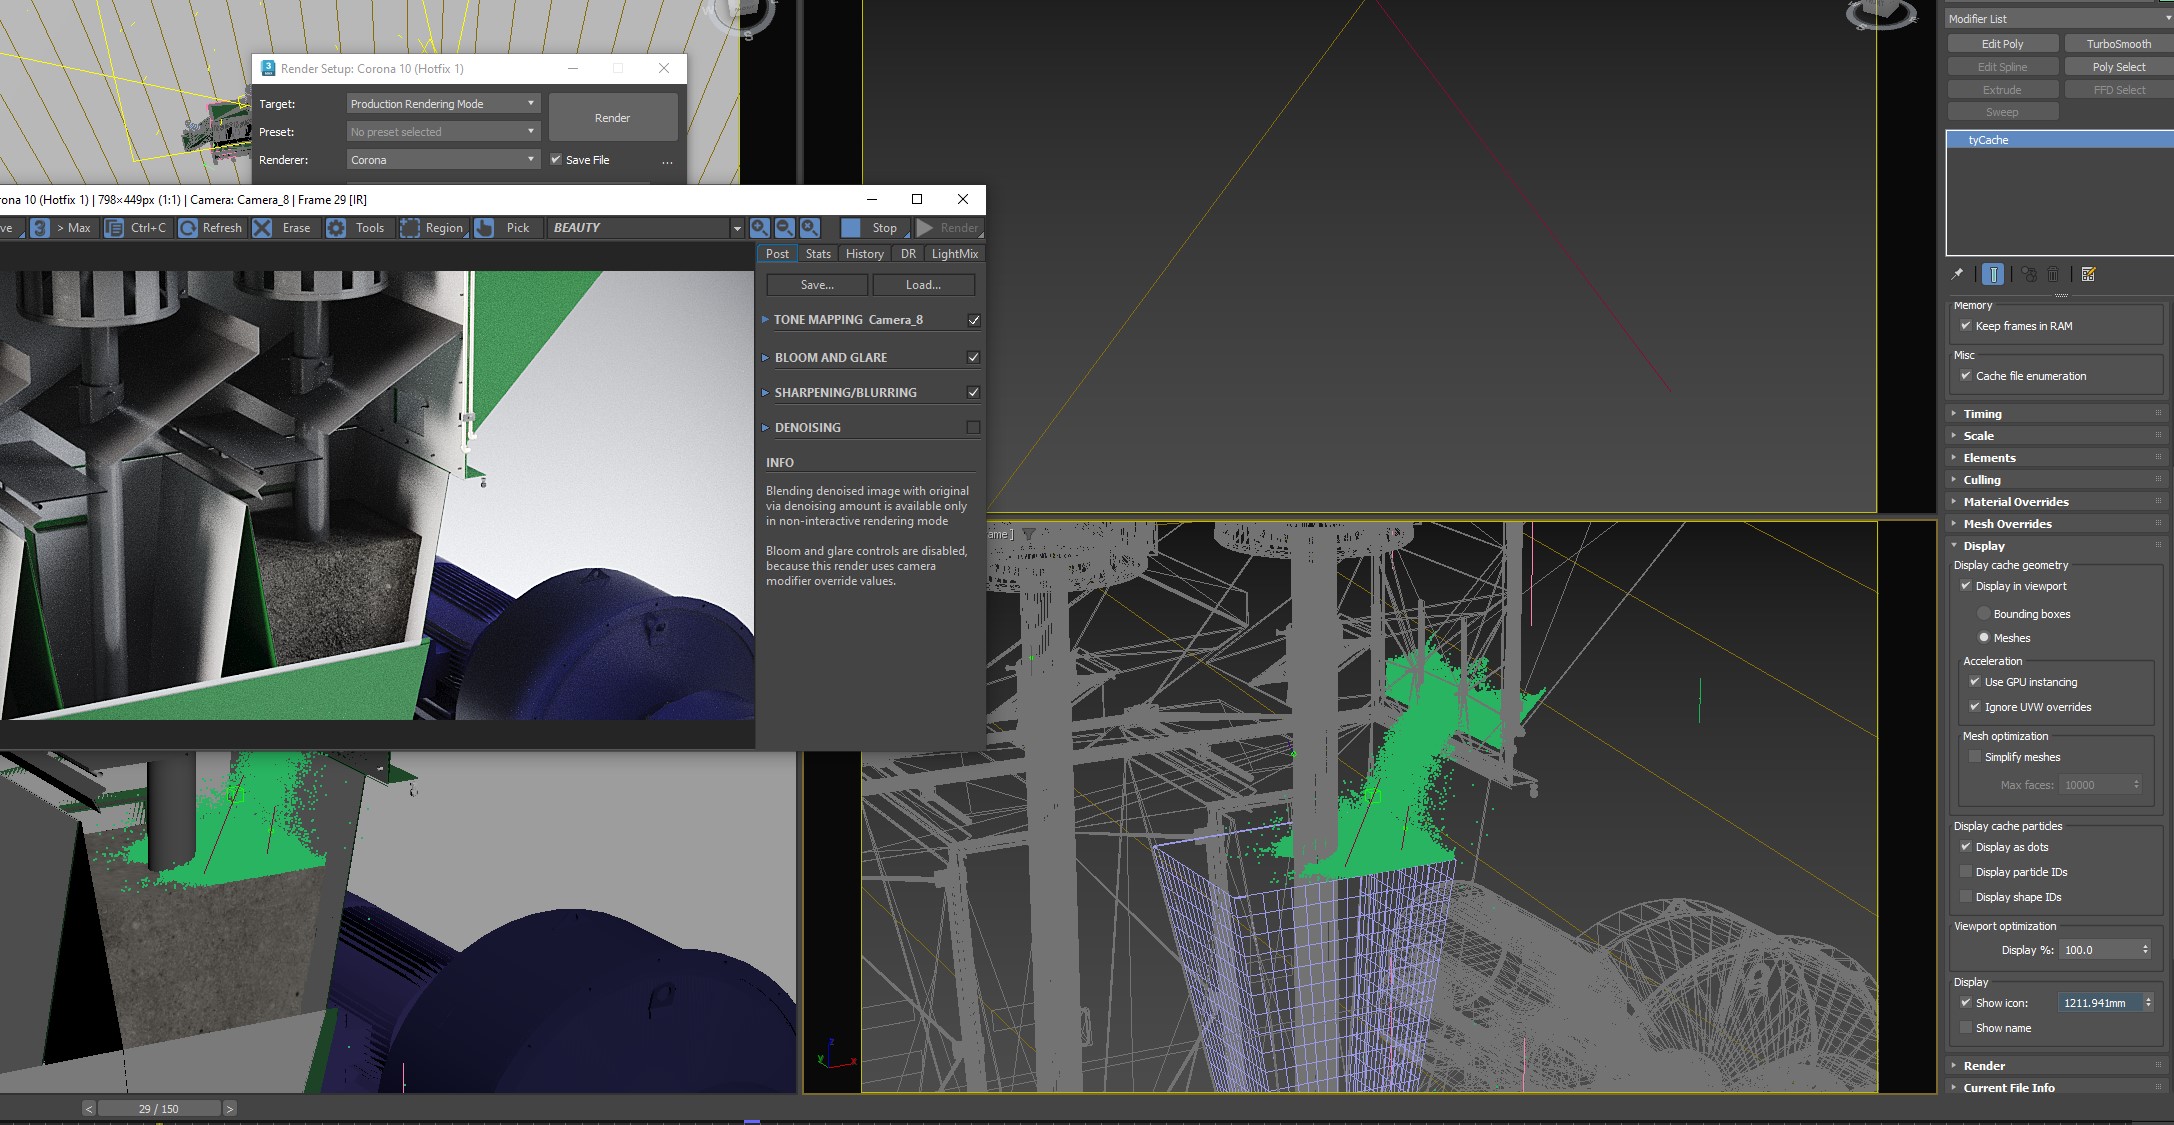
Task: Uncheck Keep frames in RAM
Action: tap(1966, 326)
